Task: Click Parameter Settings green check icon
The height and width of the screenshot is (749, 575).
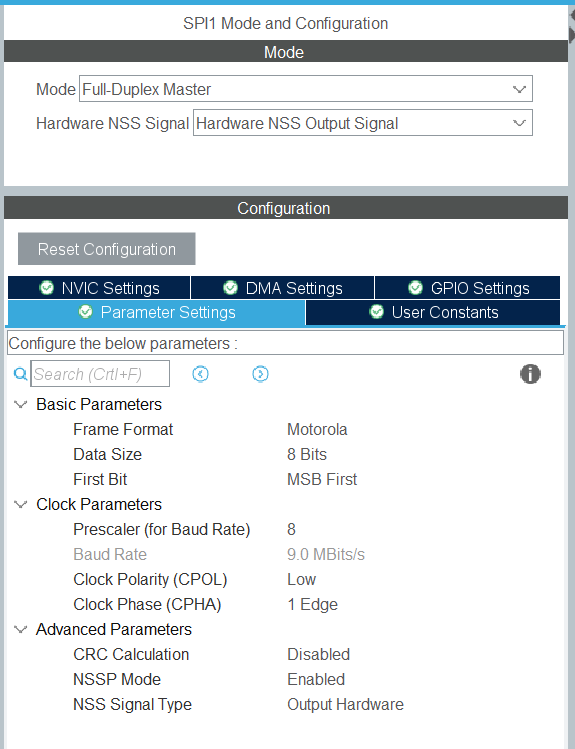Action: pos(85,312)
